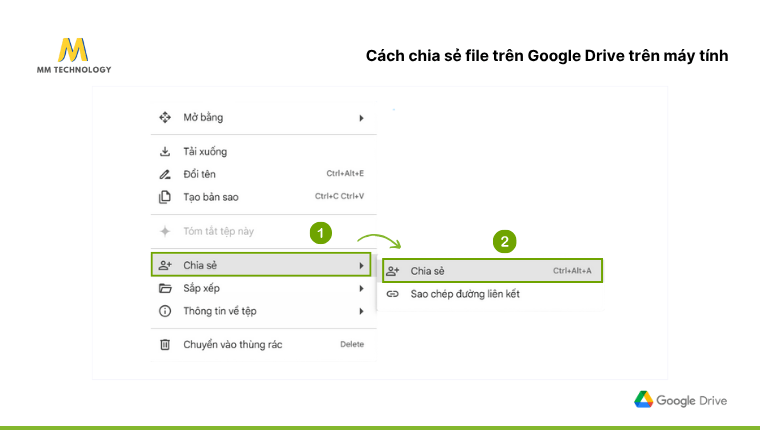
Task: Click the Ctrl+Alt+E shortcut text
Action: (x=345, y=174)
